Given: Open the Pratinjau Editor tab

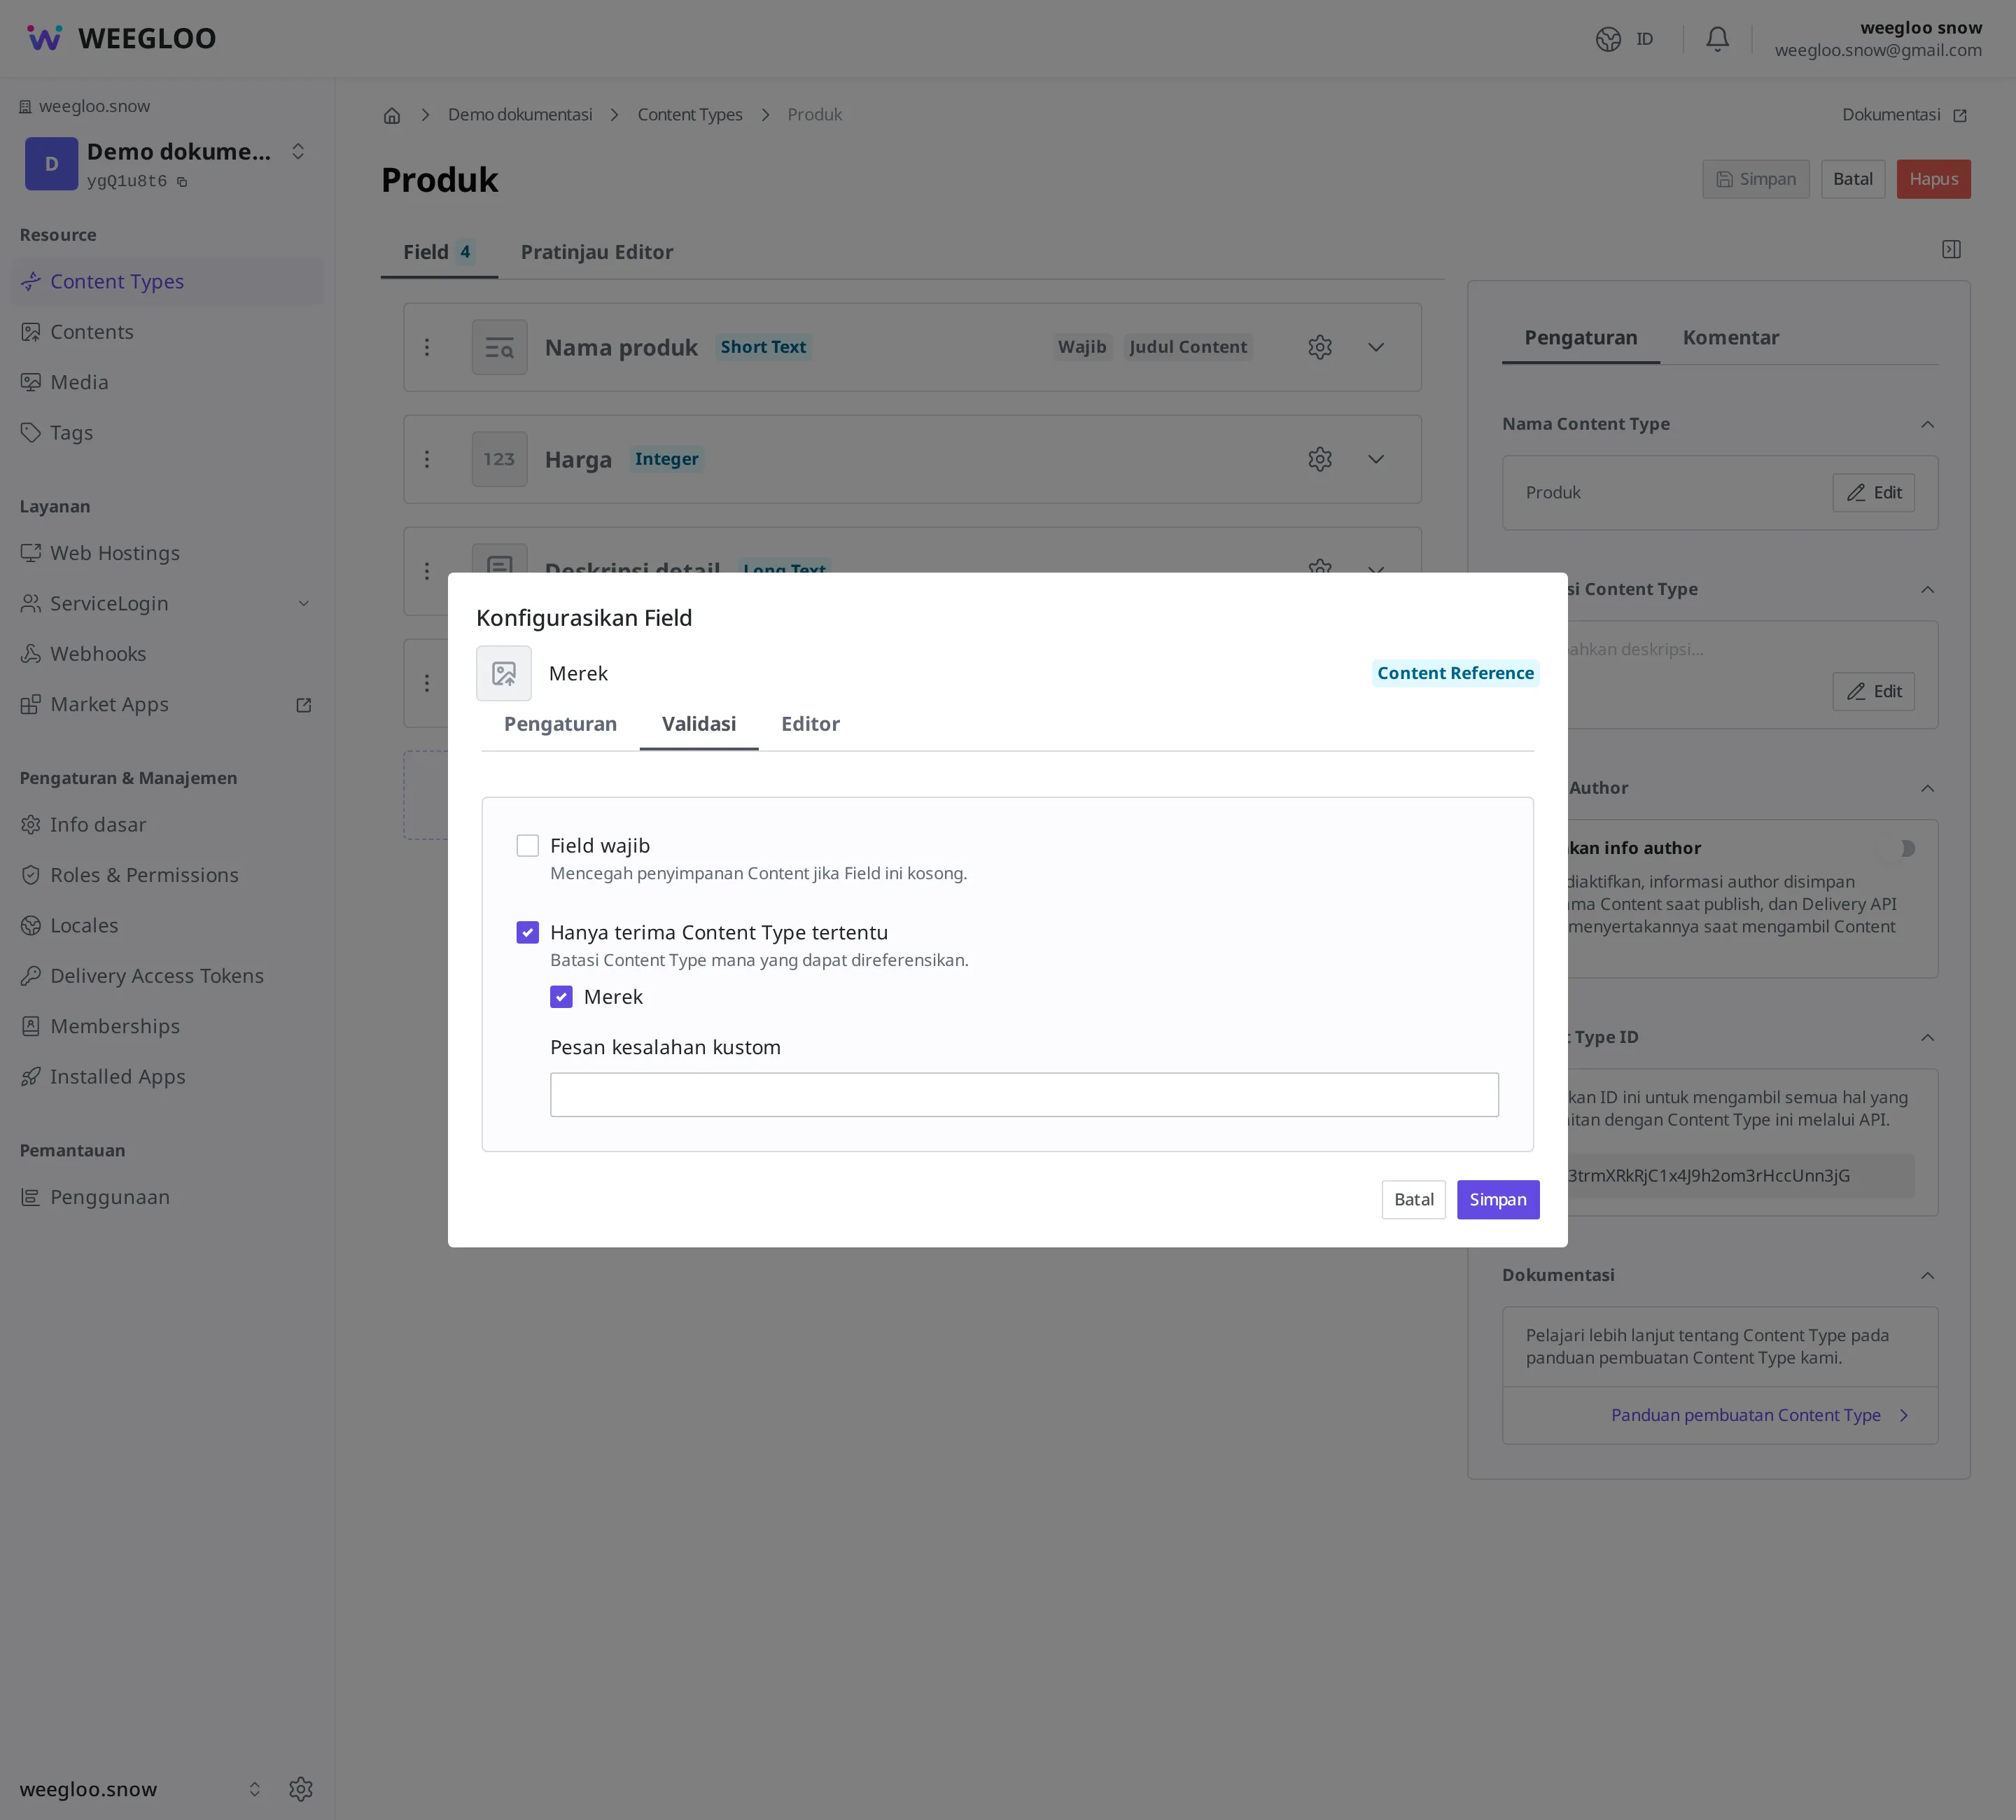Looking at the screenshot, I should point(597,252).
